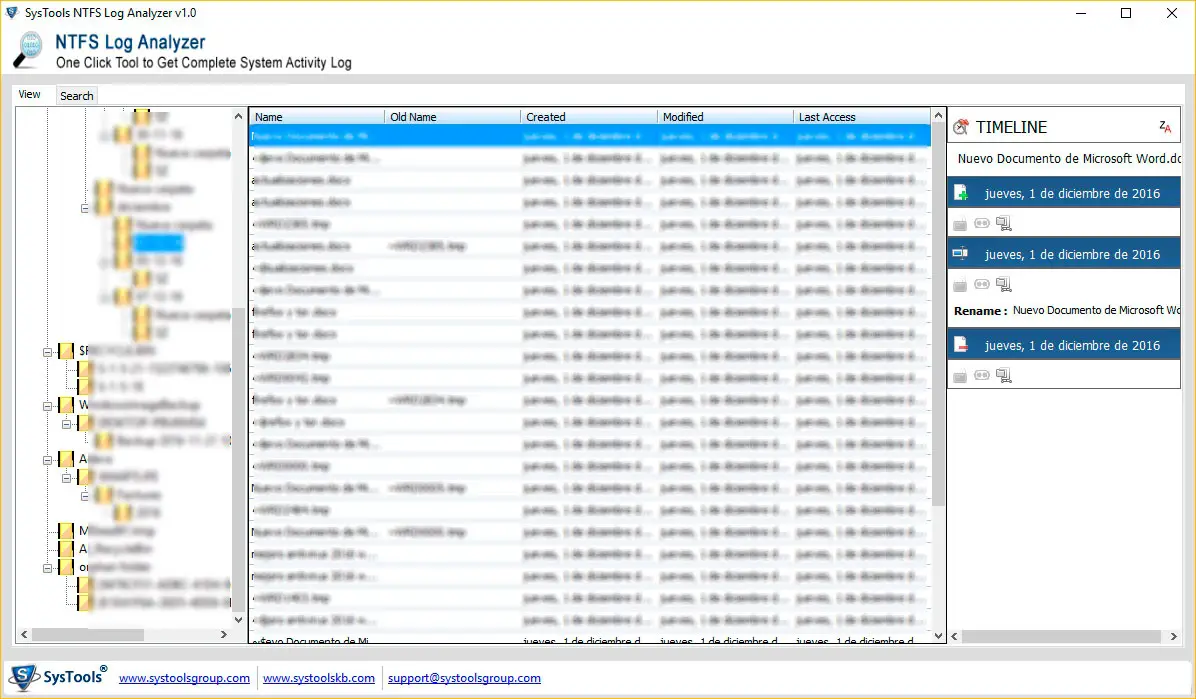Click the folder tree scroll-up arrow
The width and height of the screenshot is (1196, 699).
point(238,116)
